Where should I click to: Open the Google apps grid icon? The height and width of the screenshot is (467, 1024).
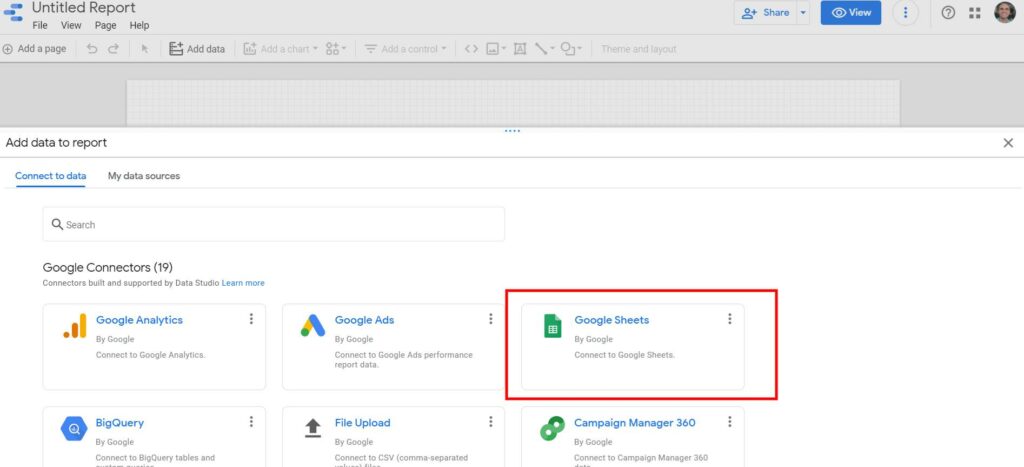975,12
